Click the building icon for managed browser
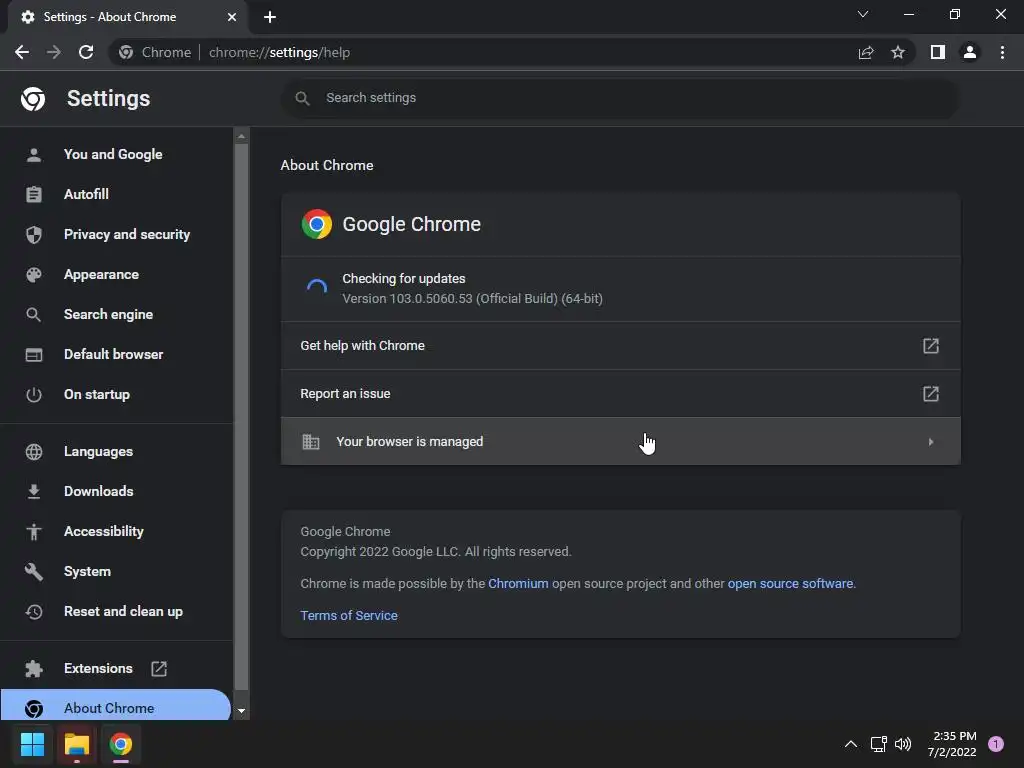Viewport: 1024px width, 768px height. pyautogui.click(x=311, y=442)
